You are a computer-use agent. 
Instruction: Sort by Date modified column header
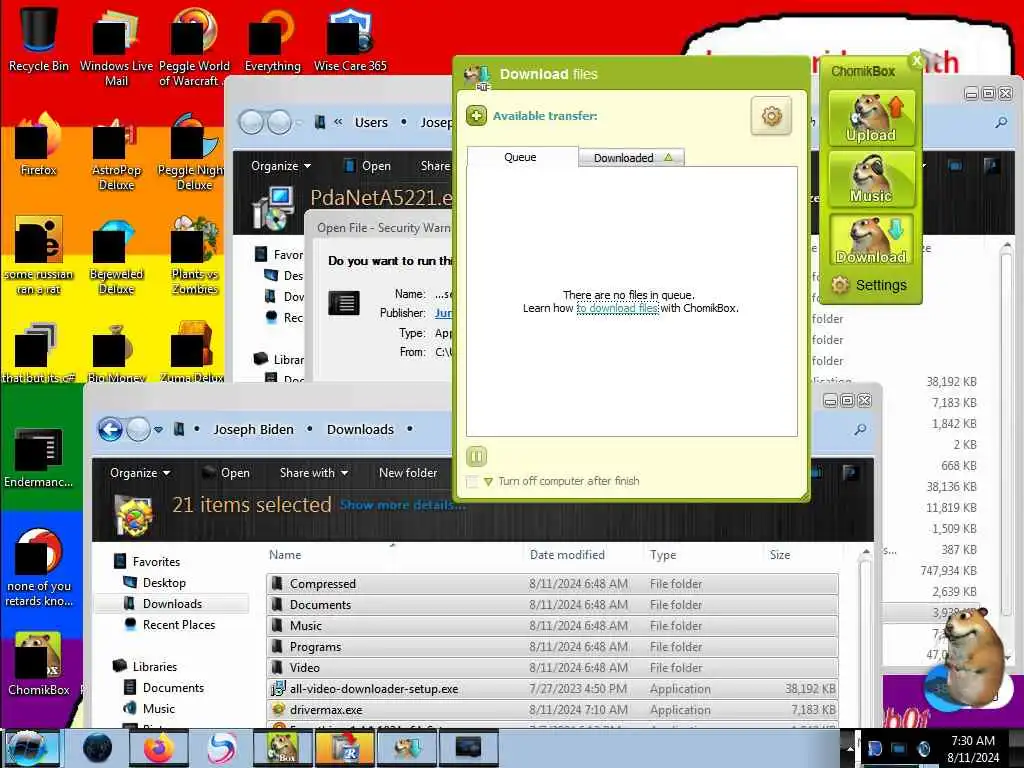567,555
